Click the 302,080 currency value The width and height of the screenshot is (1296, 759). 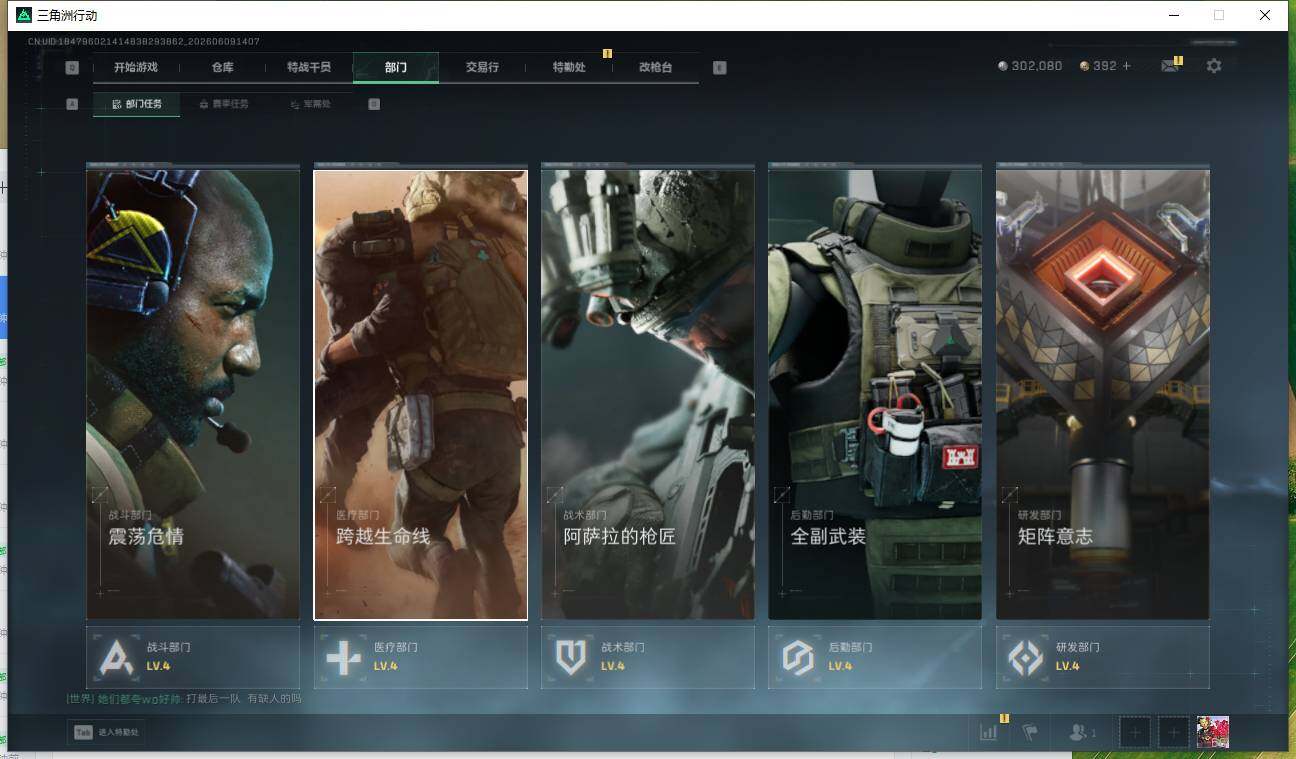tap(1037, 66)
